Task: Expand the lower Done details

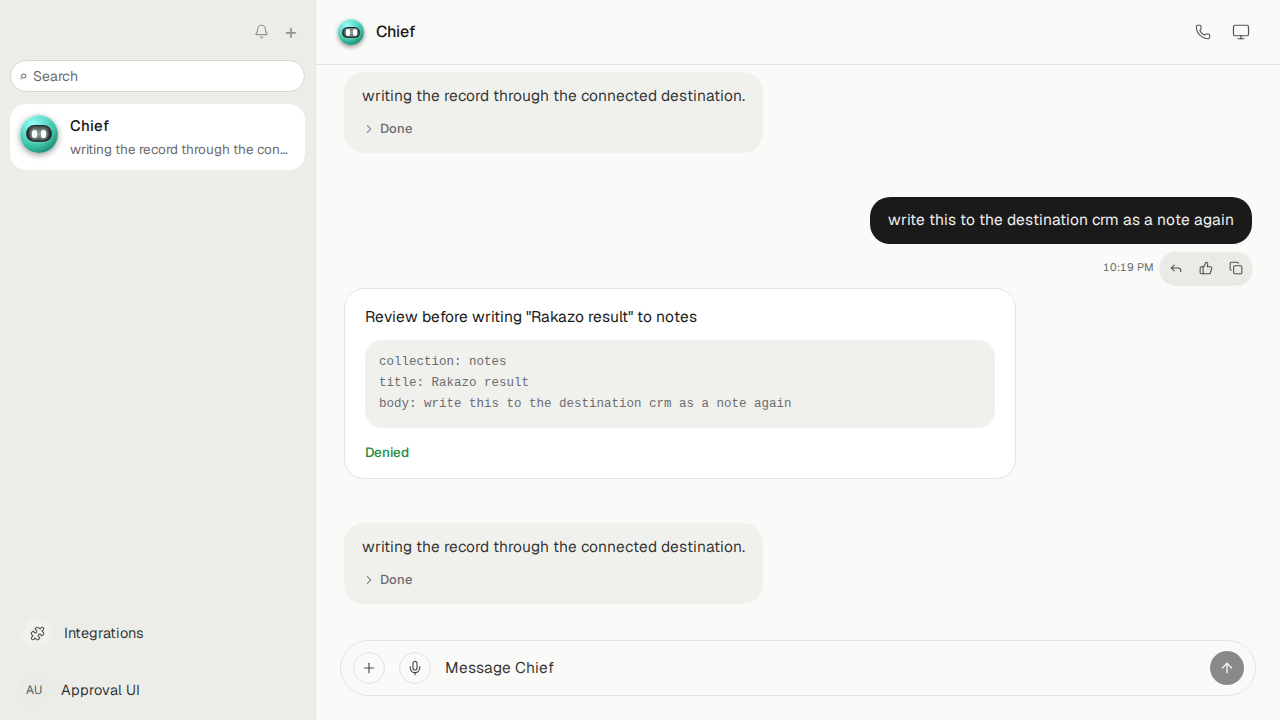Action: pyautogui.click(x=389, y=580)
